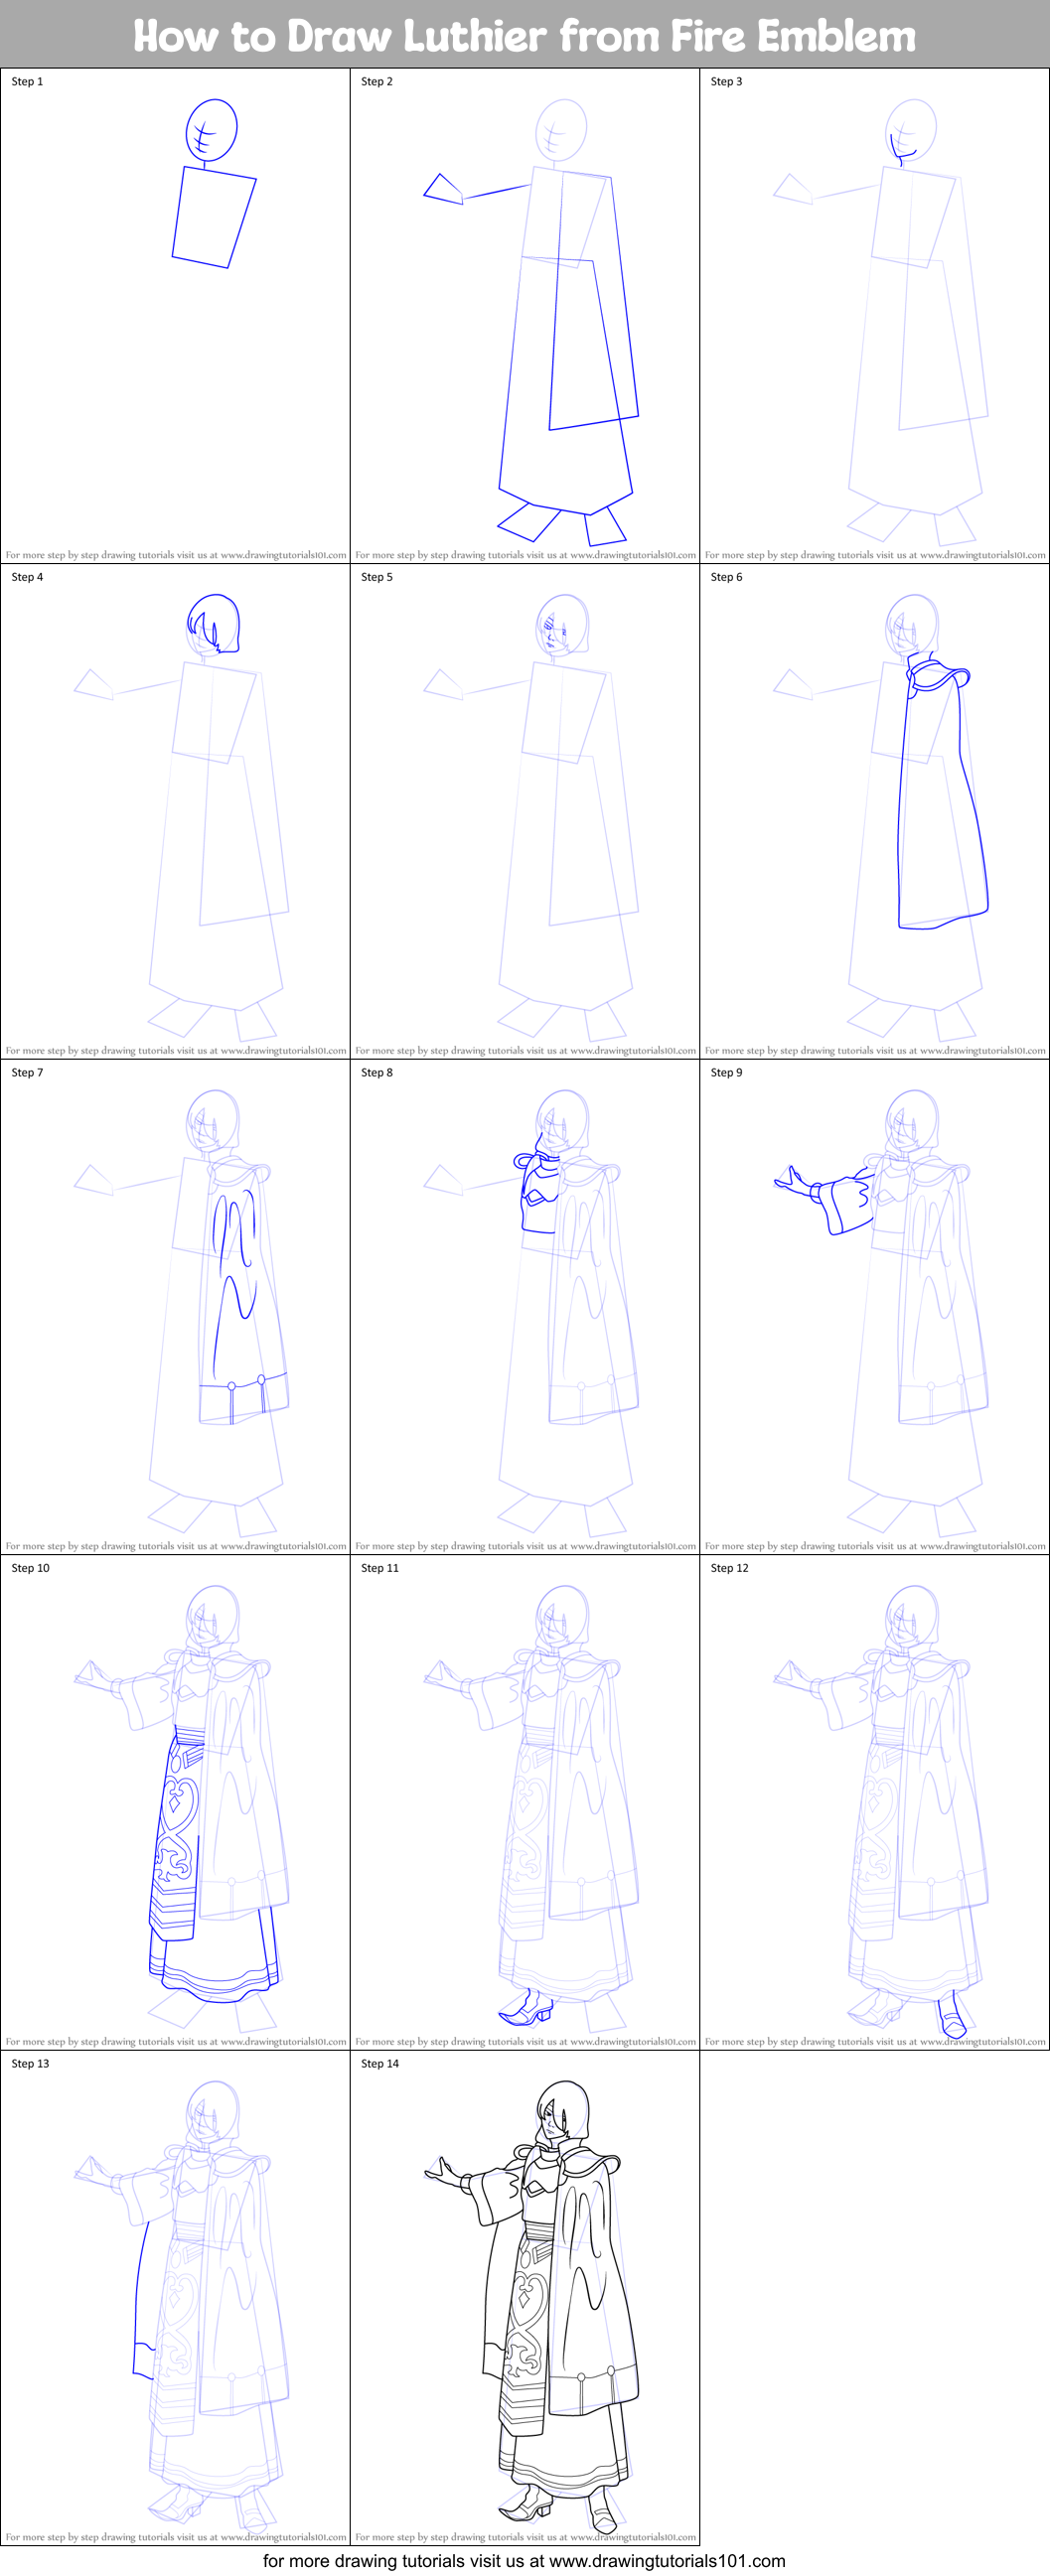
Task: Click the 'Step 11' label text
Action: (x=380, y=1568)
